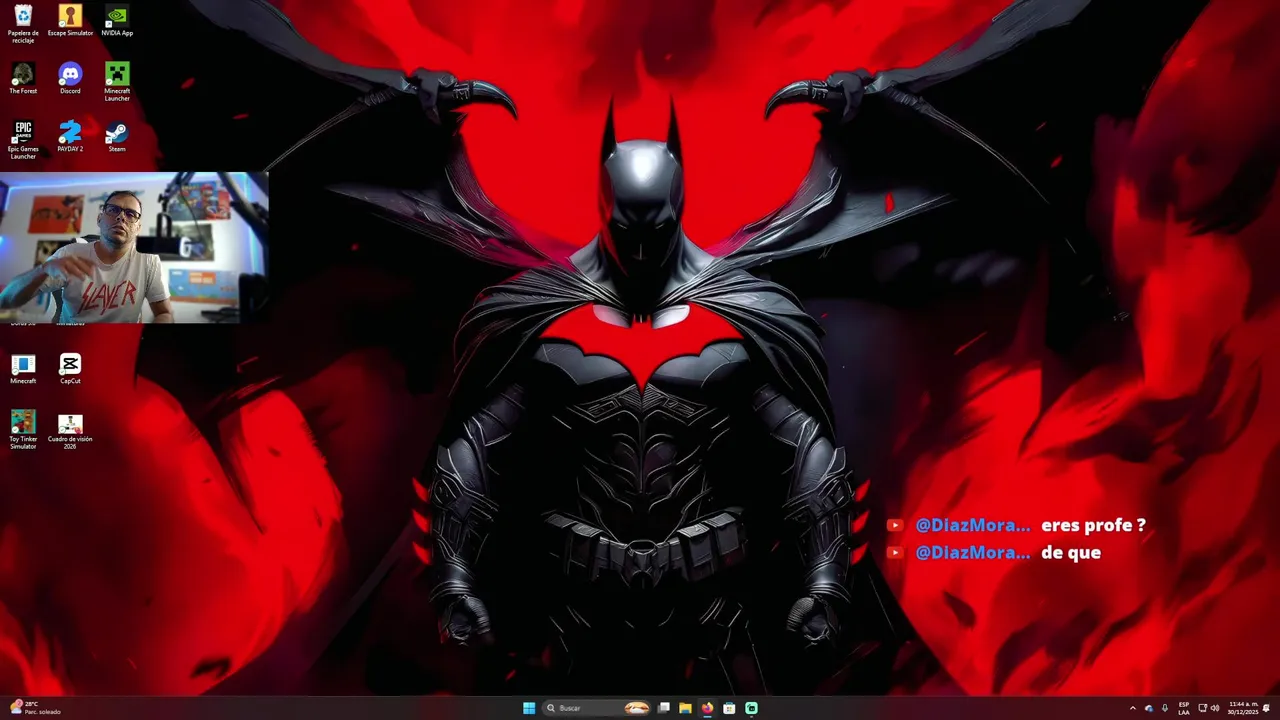Open the Steam desktop icon
Viewport: 1280px width, 720px height.
click(x=117, y=137)
